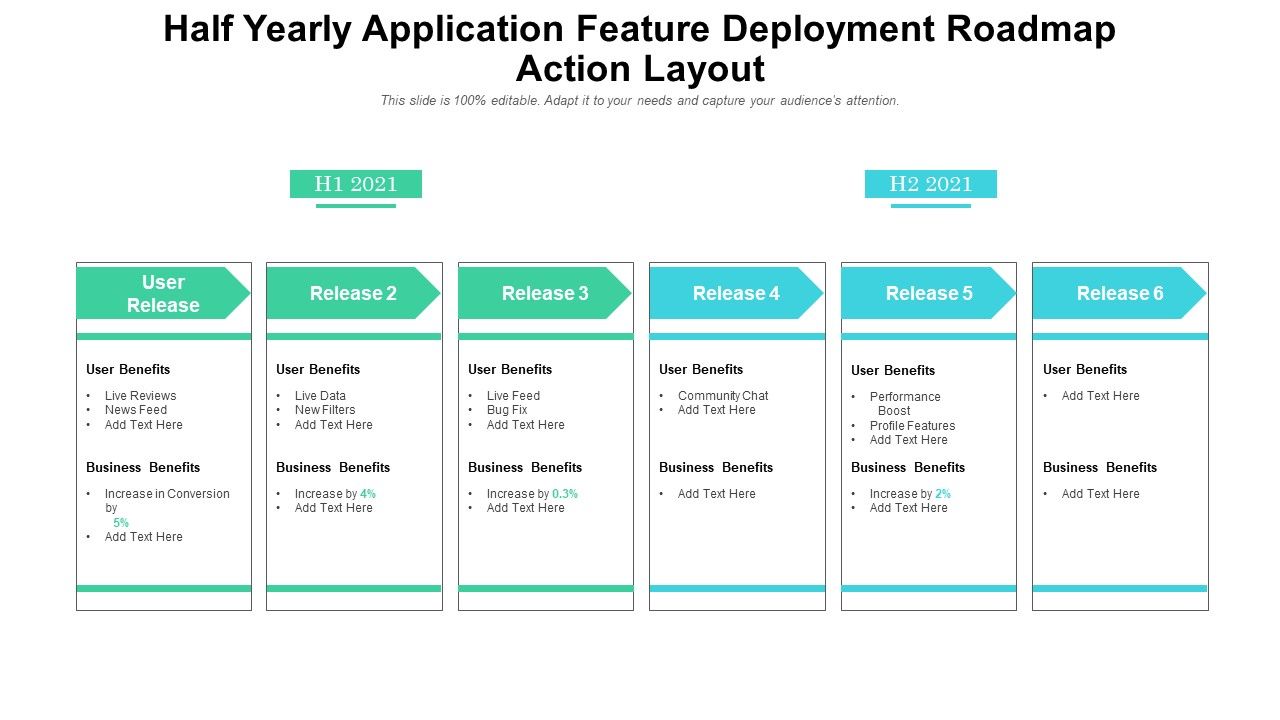The image size is (1280, 720).
Task: Click 'Add Text Here' under Release 4 Business Benefits
Action: point(717,494)
